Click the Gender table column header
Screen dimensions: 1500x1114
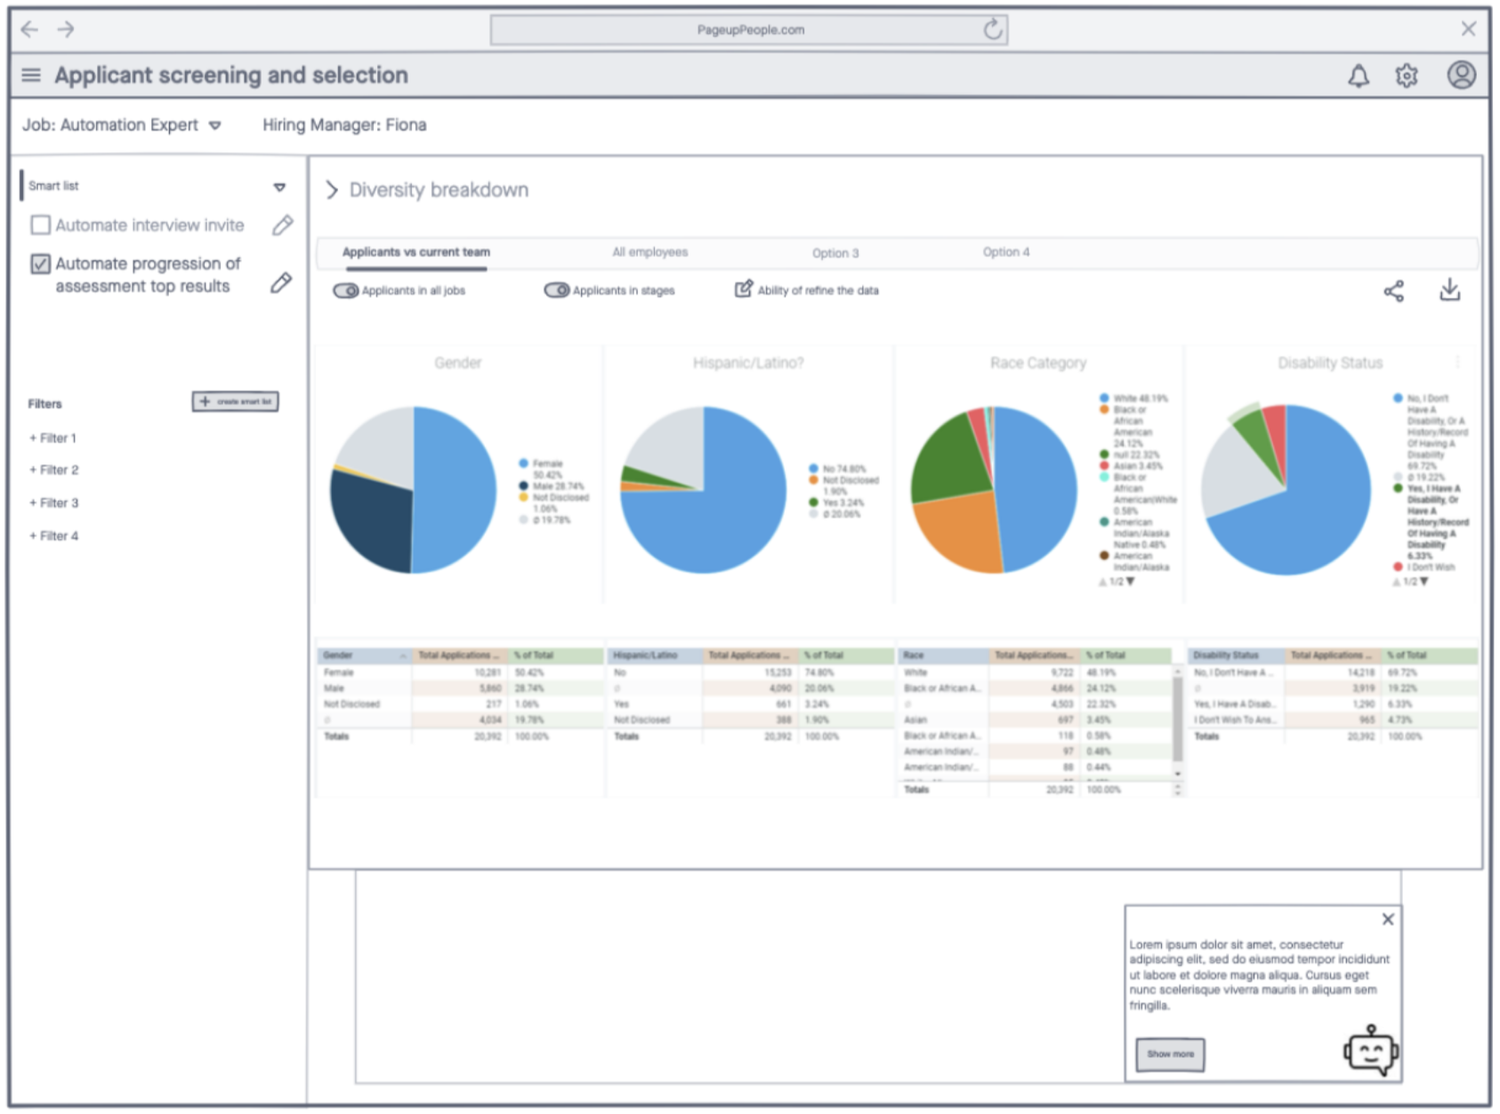[364, 656]
